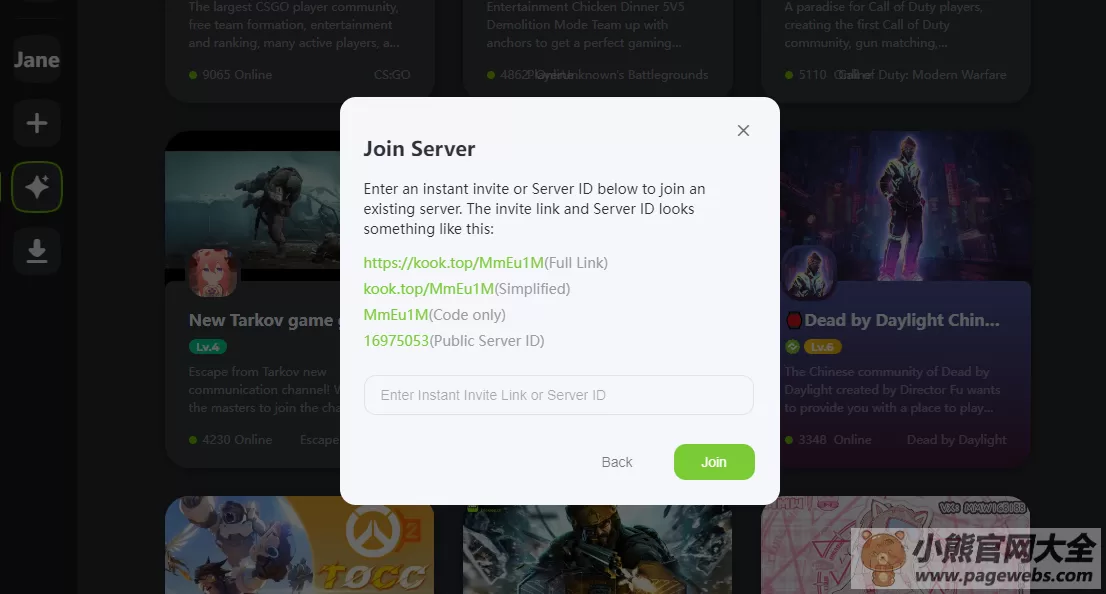This screenshot has height=594, width=1106.
Task: Click the Dead by Daylight game tag
Action: (956, 440)
